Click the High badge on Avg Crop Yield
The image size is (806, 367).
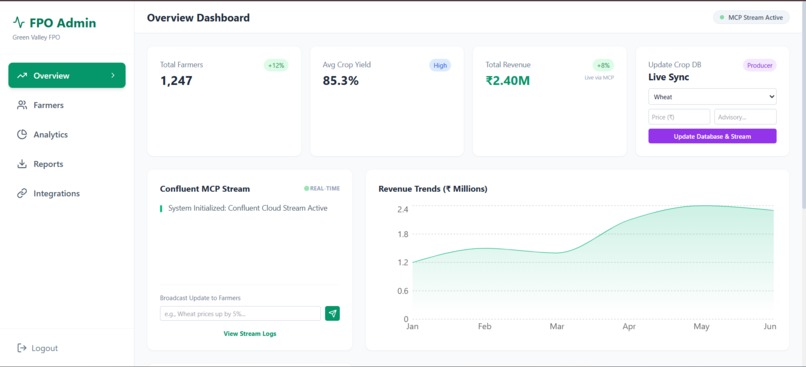(x=440, y=65)
